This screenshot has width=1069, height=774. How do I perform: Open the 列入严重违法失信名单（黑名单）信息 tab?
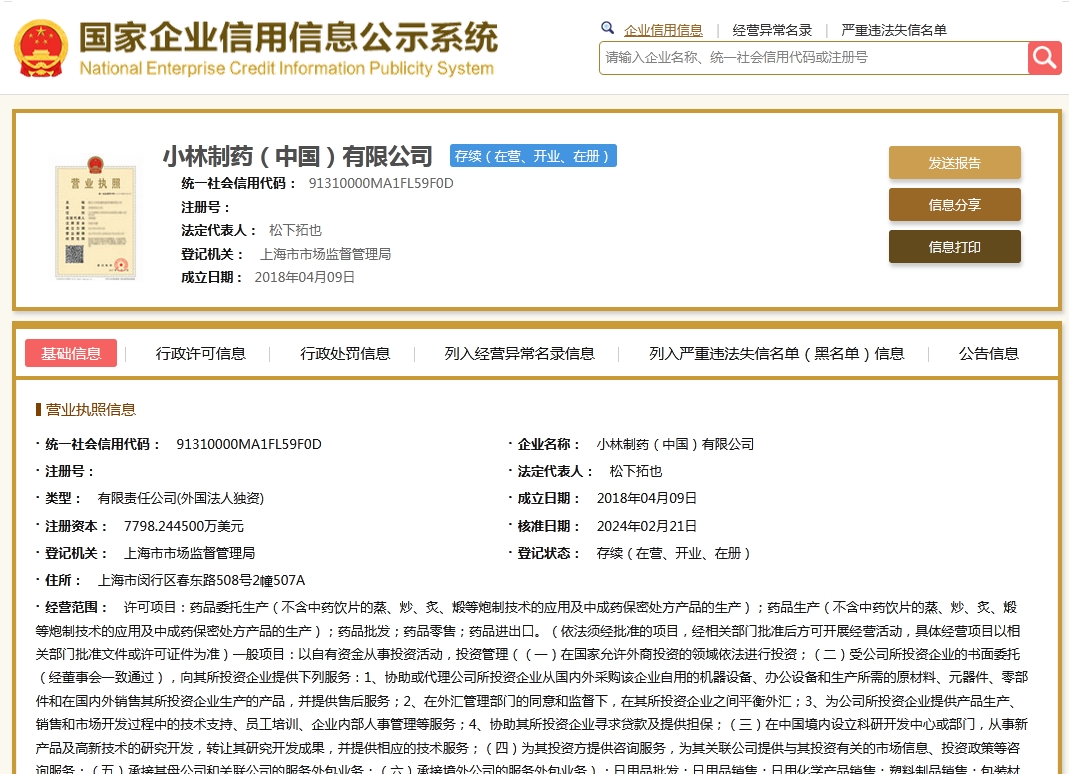pos(777,353)
